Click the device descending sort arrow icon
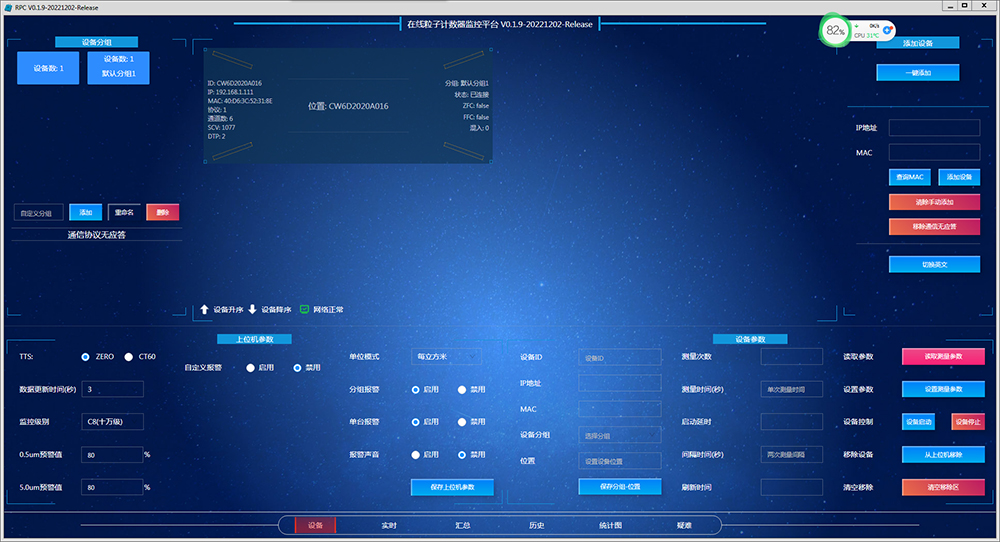Image resolution: width=1000 pixels, height=542 pixels. (252, 310)
